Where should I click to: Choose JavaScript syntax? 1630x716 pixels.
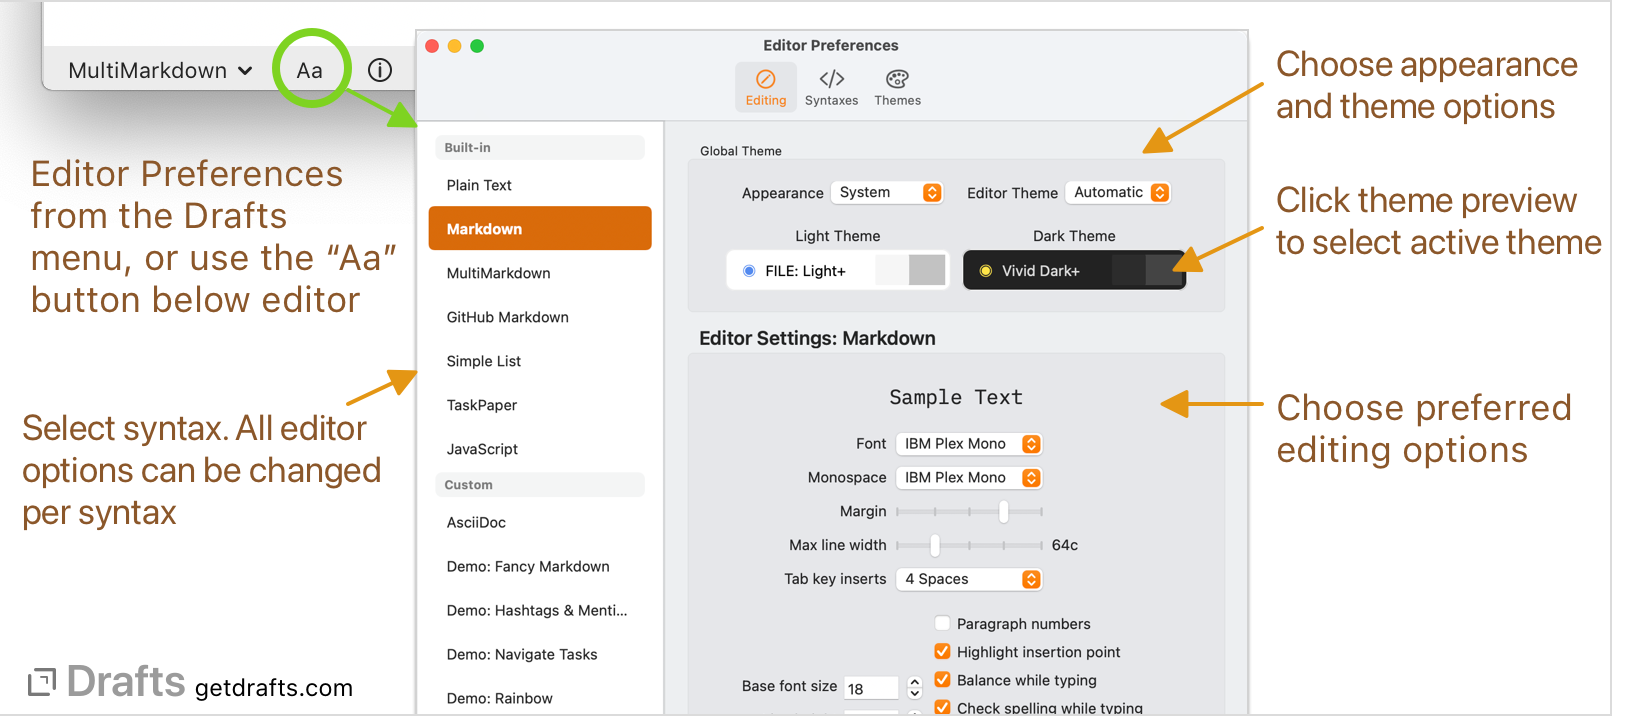[540, 449]
